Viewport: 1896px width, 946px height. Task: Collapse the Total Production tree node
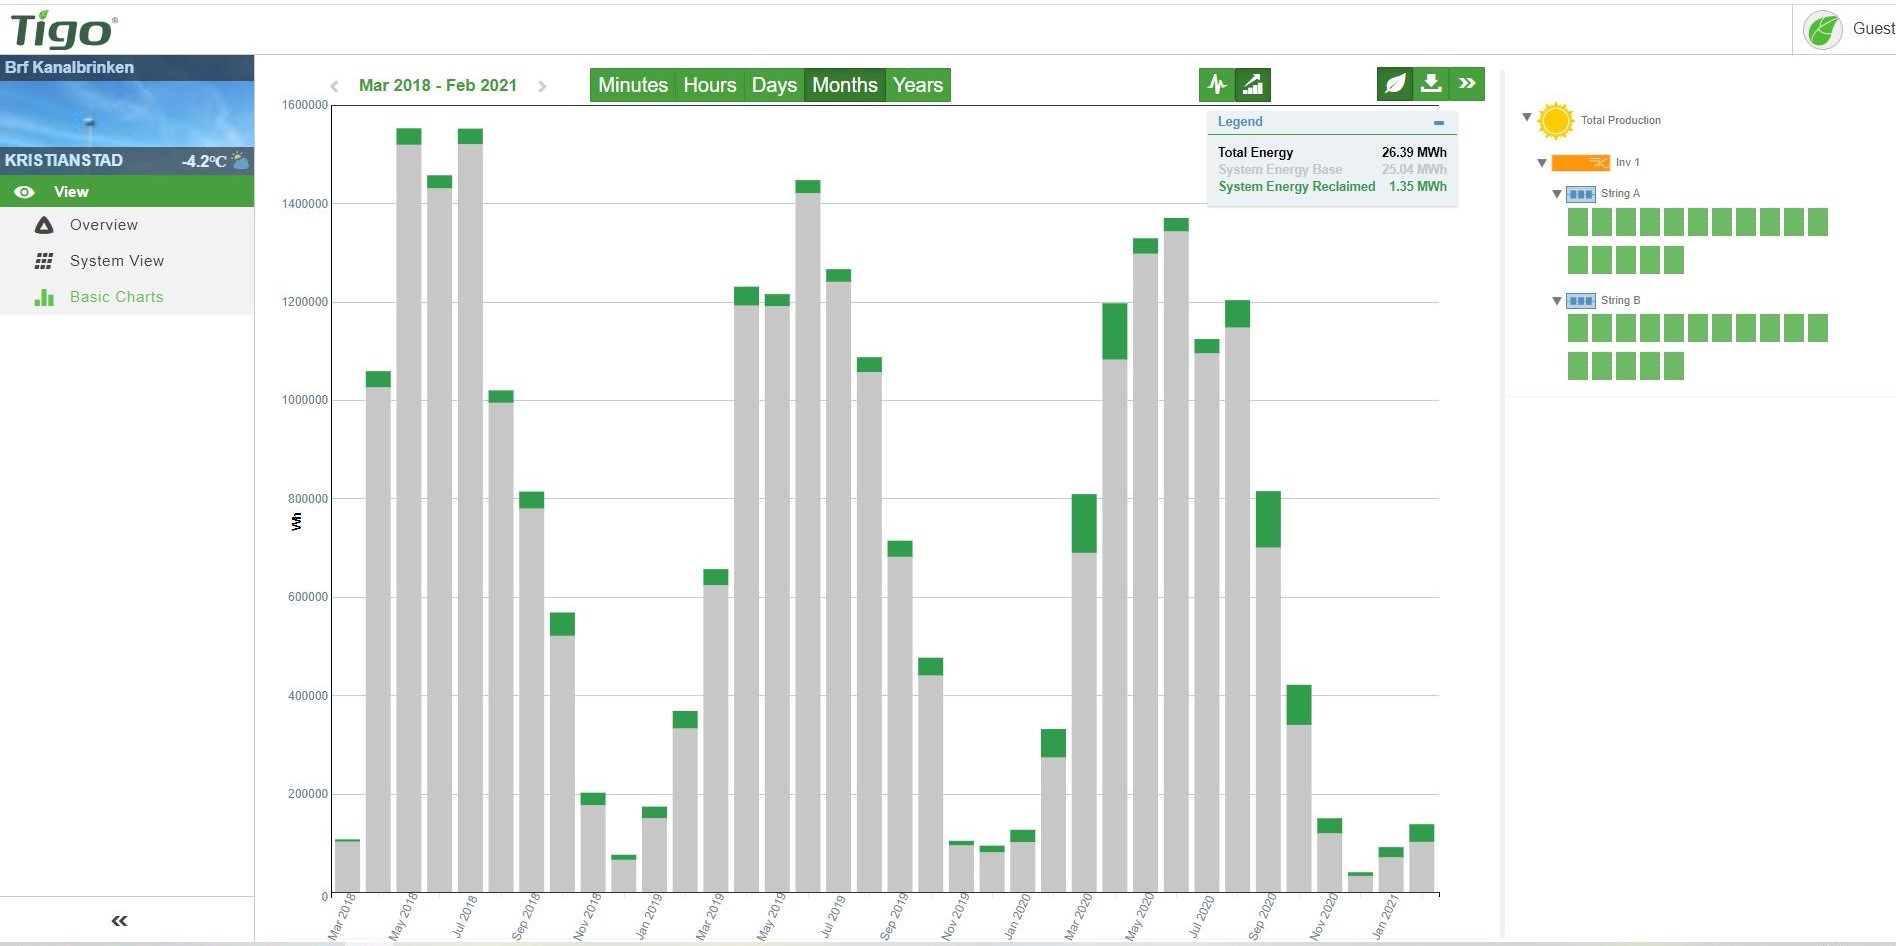pos(1527,118)
